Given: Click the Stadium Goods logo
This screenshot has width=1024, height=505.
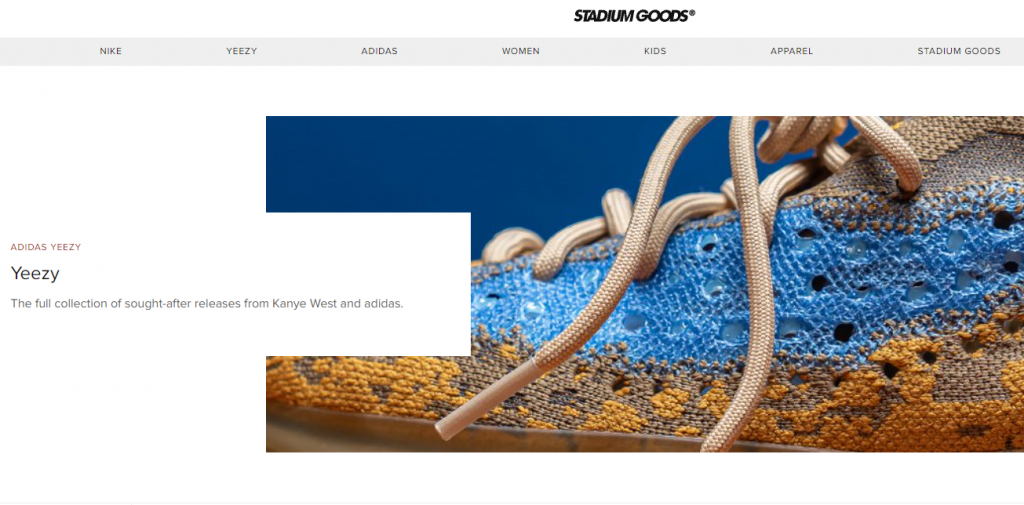Looking at the screenshot, I should click(x=633, y=16).
